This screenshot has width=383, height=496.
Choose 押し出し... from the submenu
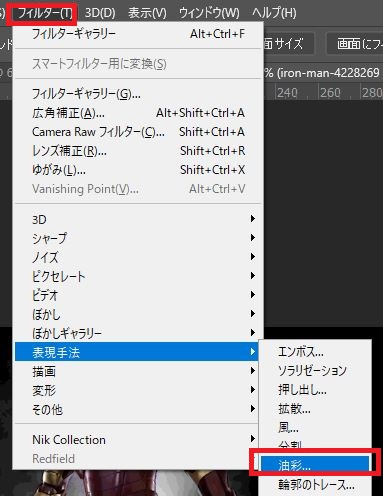coord(315,389)
